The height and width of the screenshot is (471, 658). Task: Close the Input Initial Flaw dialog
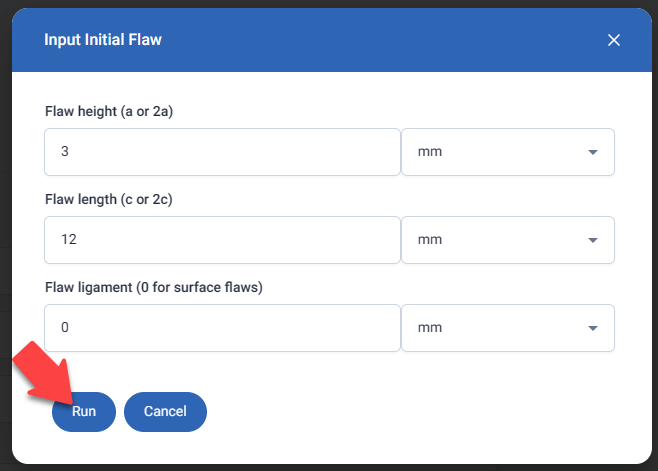614,40
